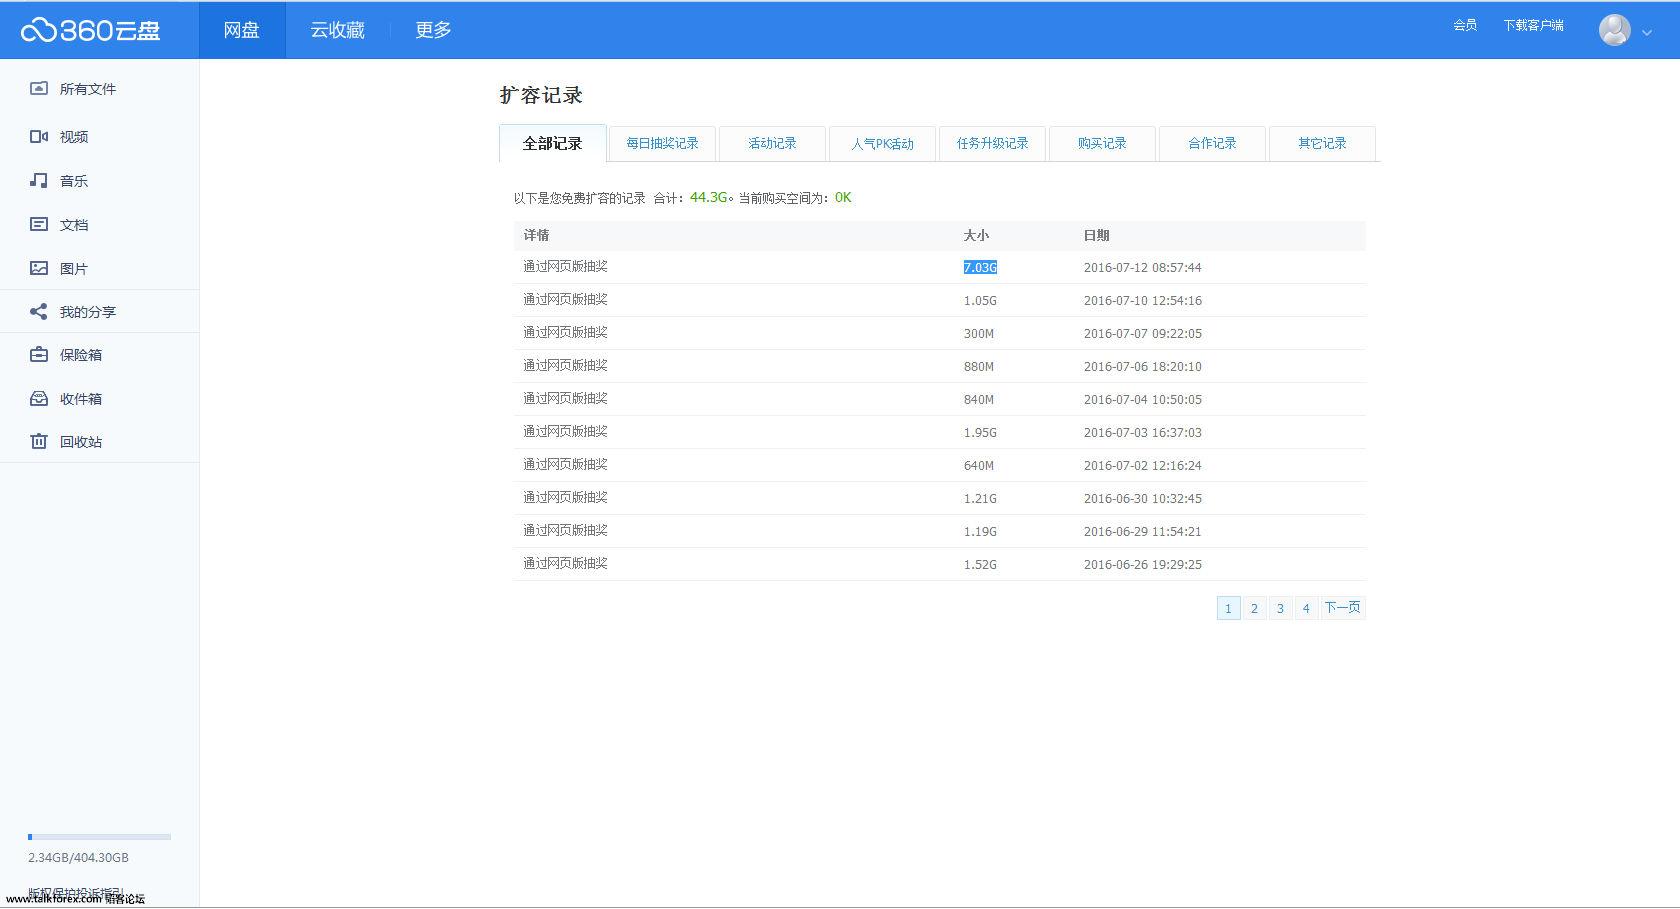Switch to the 任务升级记录 tab
This screenshot has height=909, width=1680.
coord(992,143)
